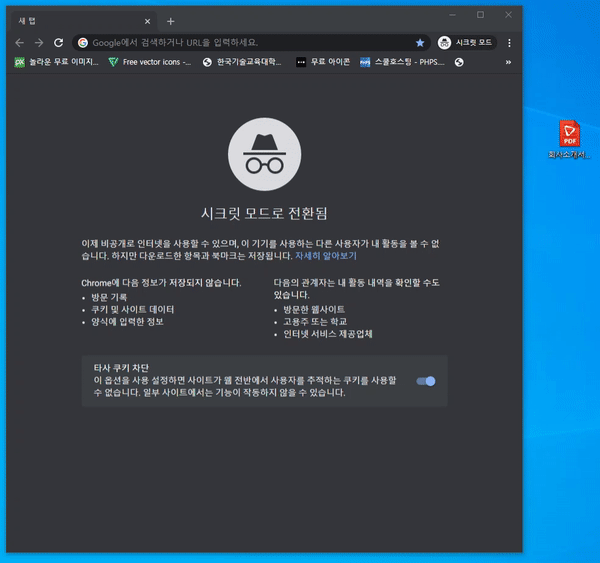
Task: Toggle the 타사 쿠키 차단 switch
Action: [426, 381]
